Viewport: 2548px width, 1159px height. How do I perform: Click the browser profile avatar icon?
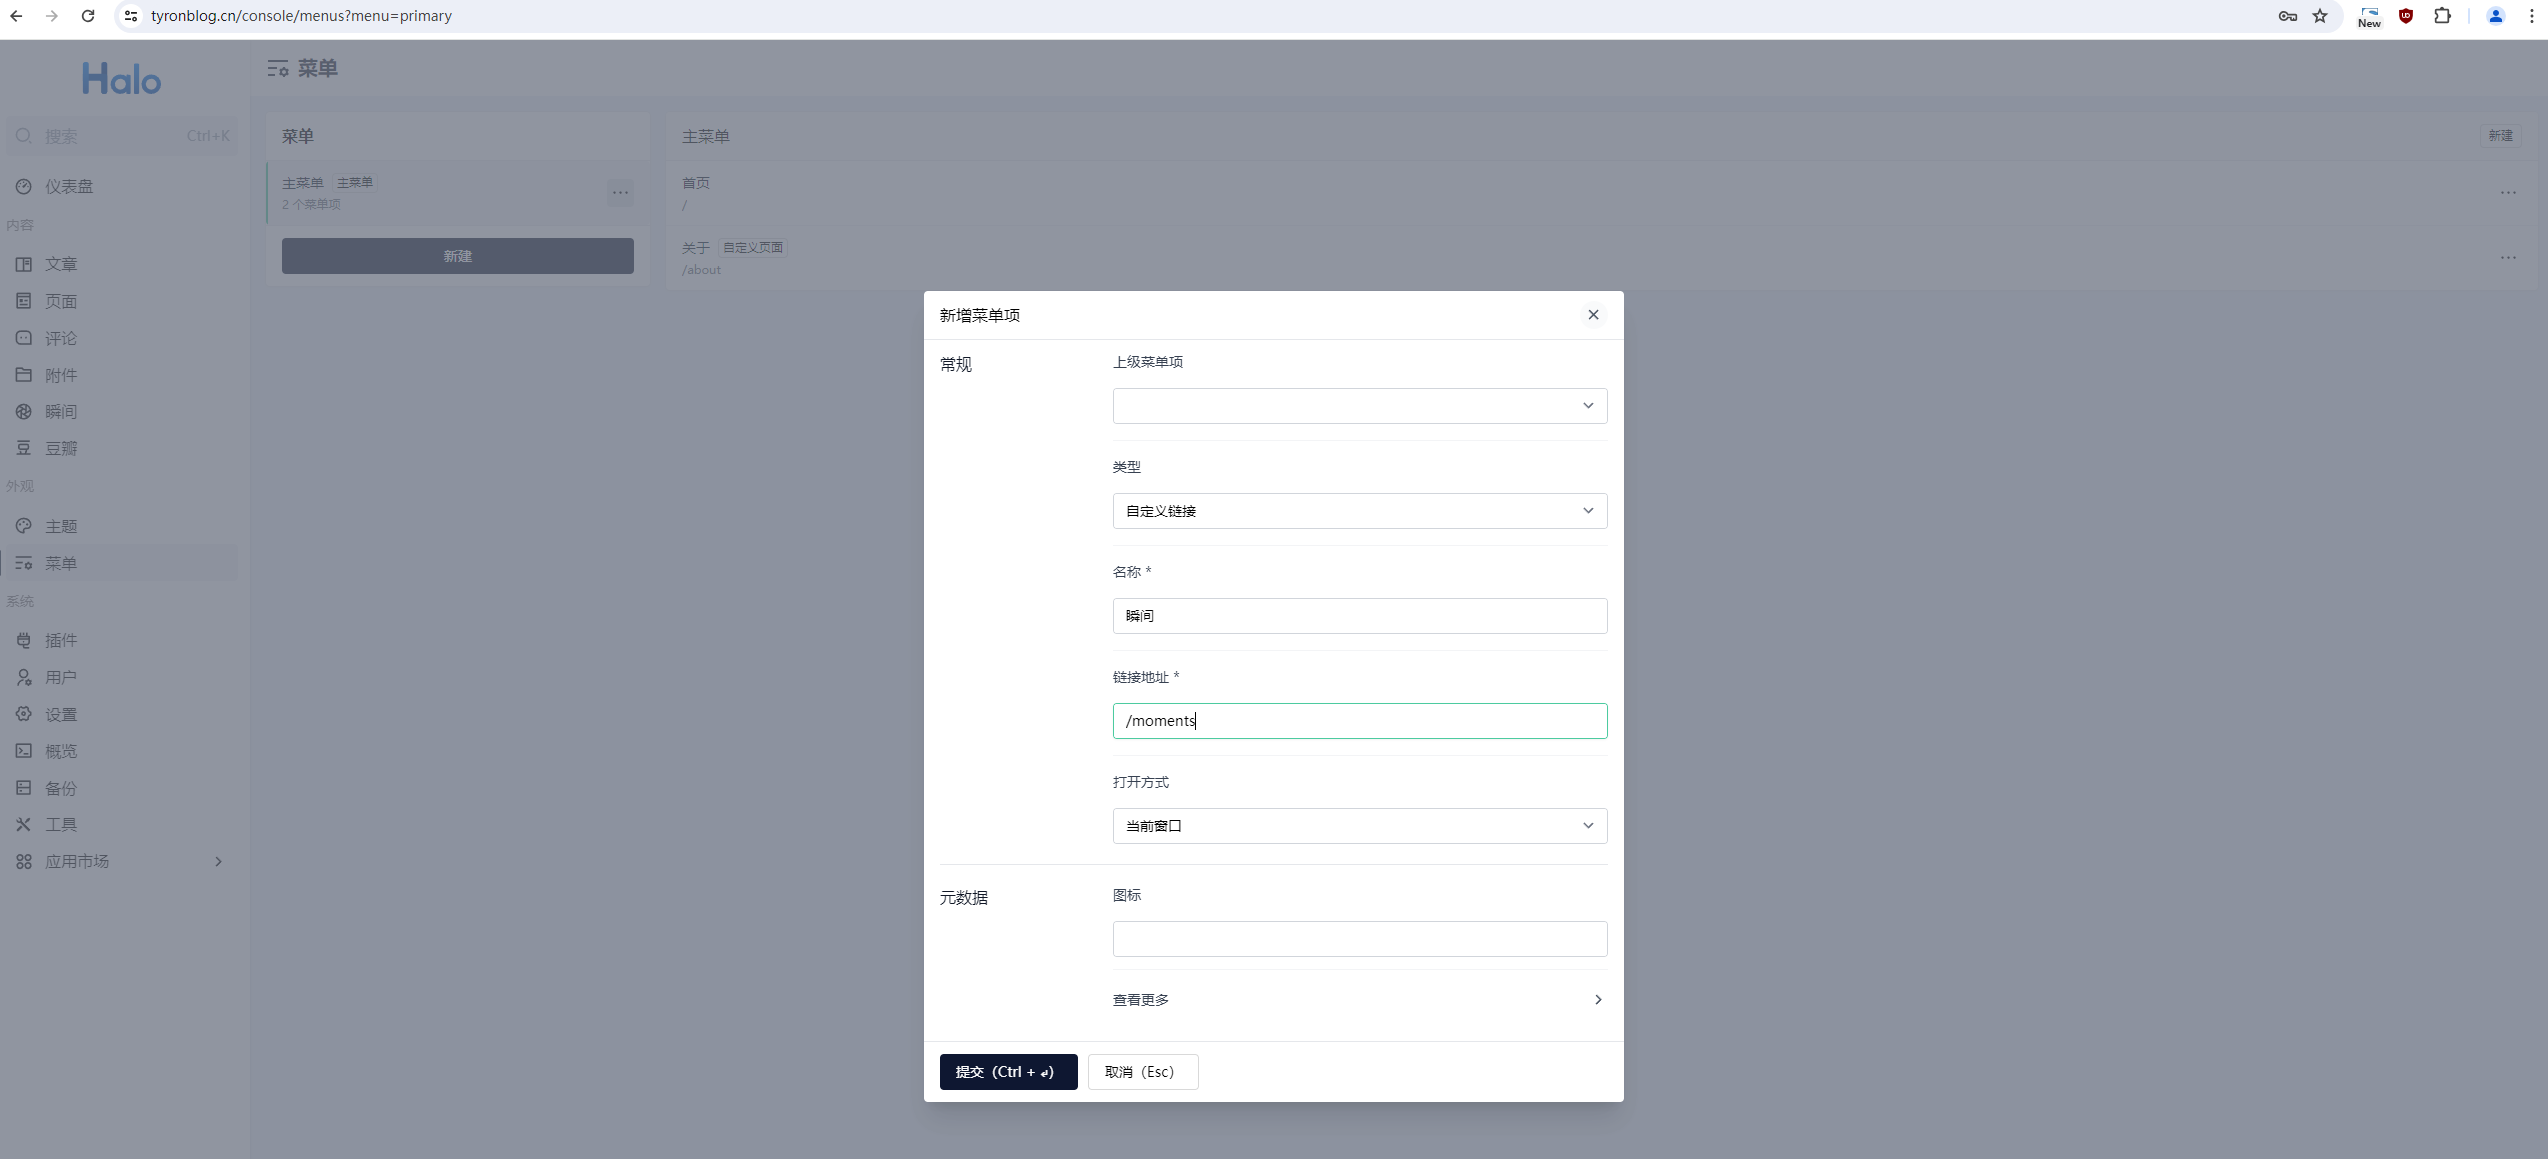2495,16
